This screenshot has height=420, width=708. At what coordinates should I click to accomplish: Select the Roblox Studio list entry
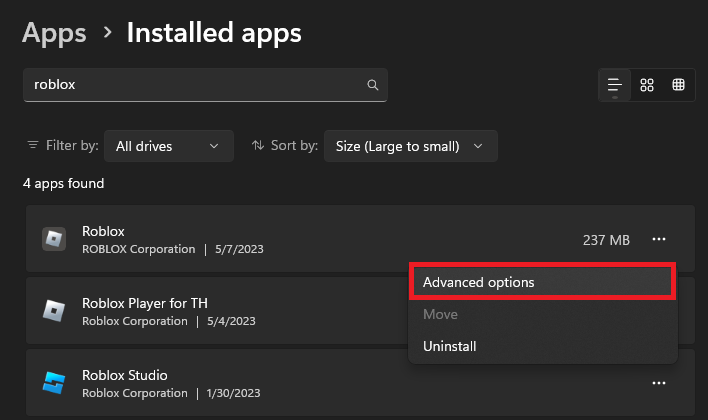(300, 383)
